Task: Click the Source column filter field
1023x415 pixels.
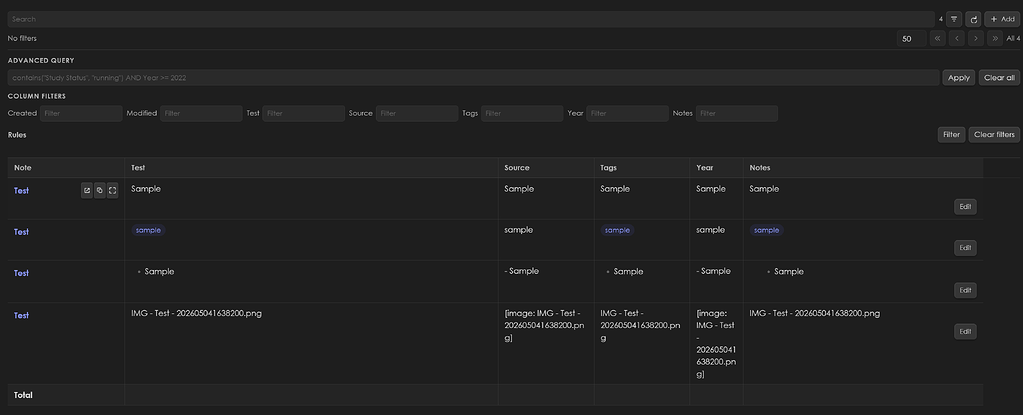Action: tap(417, 114)
